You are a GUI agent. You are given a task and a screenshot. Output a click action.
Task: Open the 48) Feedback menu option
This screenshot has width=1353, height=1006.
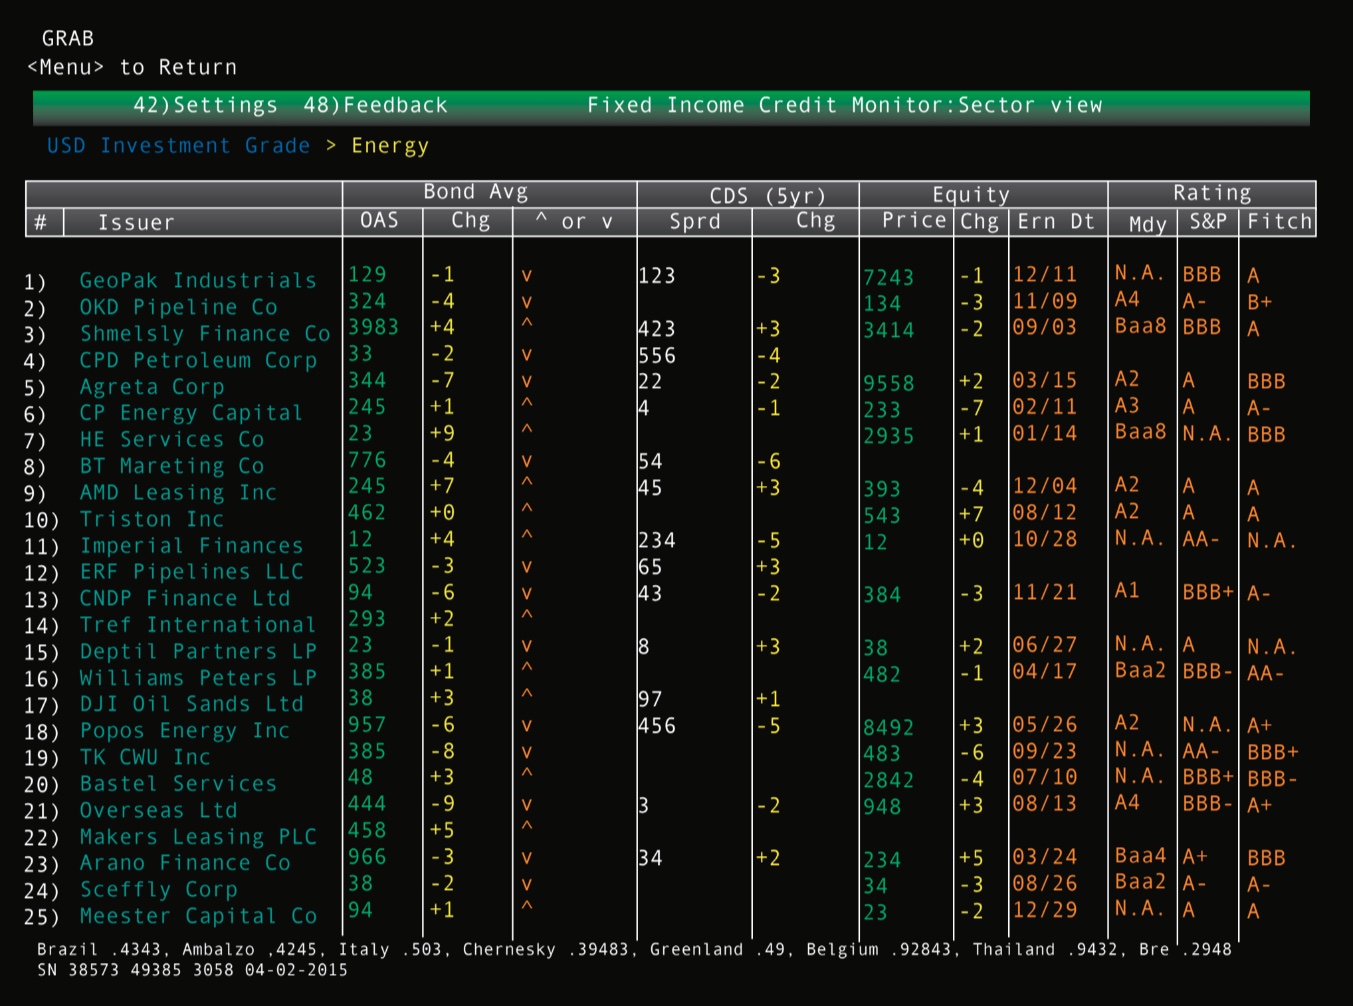click(375, 105)
